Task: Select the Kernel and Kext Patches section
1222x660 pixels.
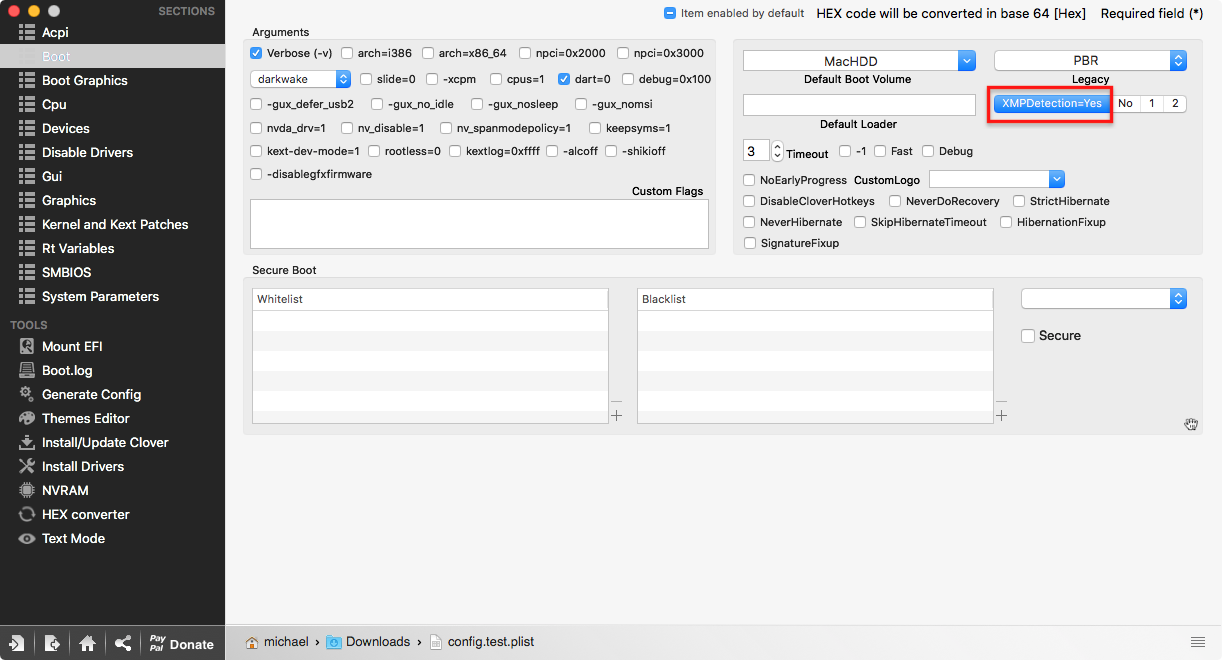Action: click(x=115, y=224)
